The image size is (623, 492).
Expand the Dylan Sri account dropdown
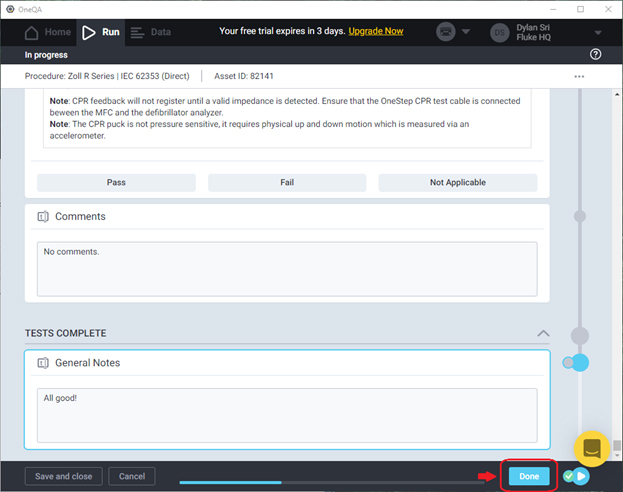tap(598, 33)
